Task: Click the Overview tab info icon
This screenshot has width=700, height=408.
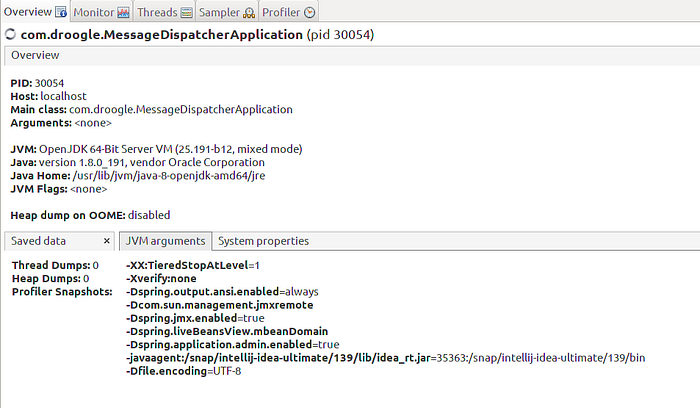Action: [61, 12]
